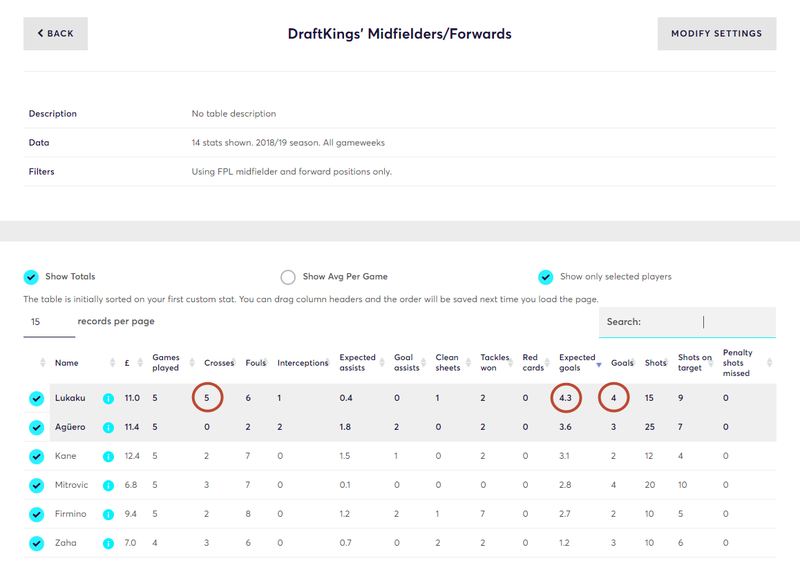The image size is (800, 563).
Task: Click the sort arrows left of Name column
Action: [x=43, y=363]
